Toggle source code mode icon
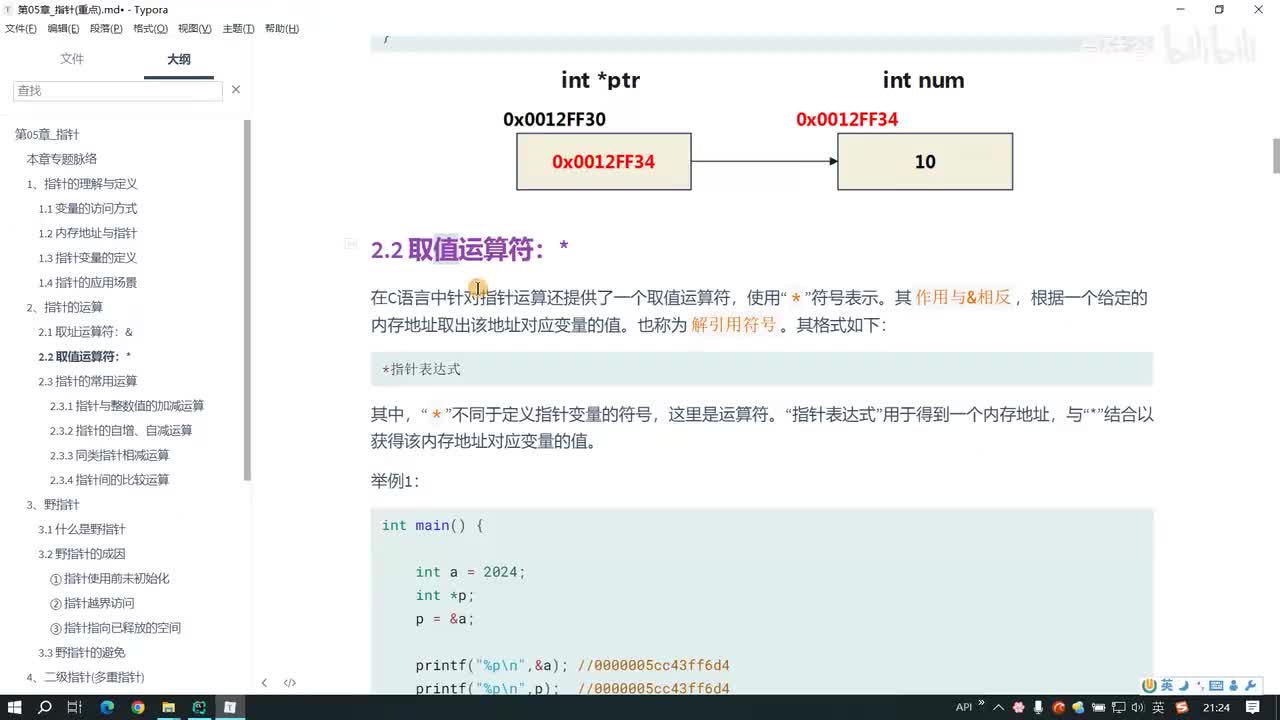The width and height of the screenshot is (1280, 720). [x=290, y=683]
